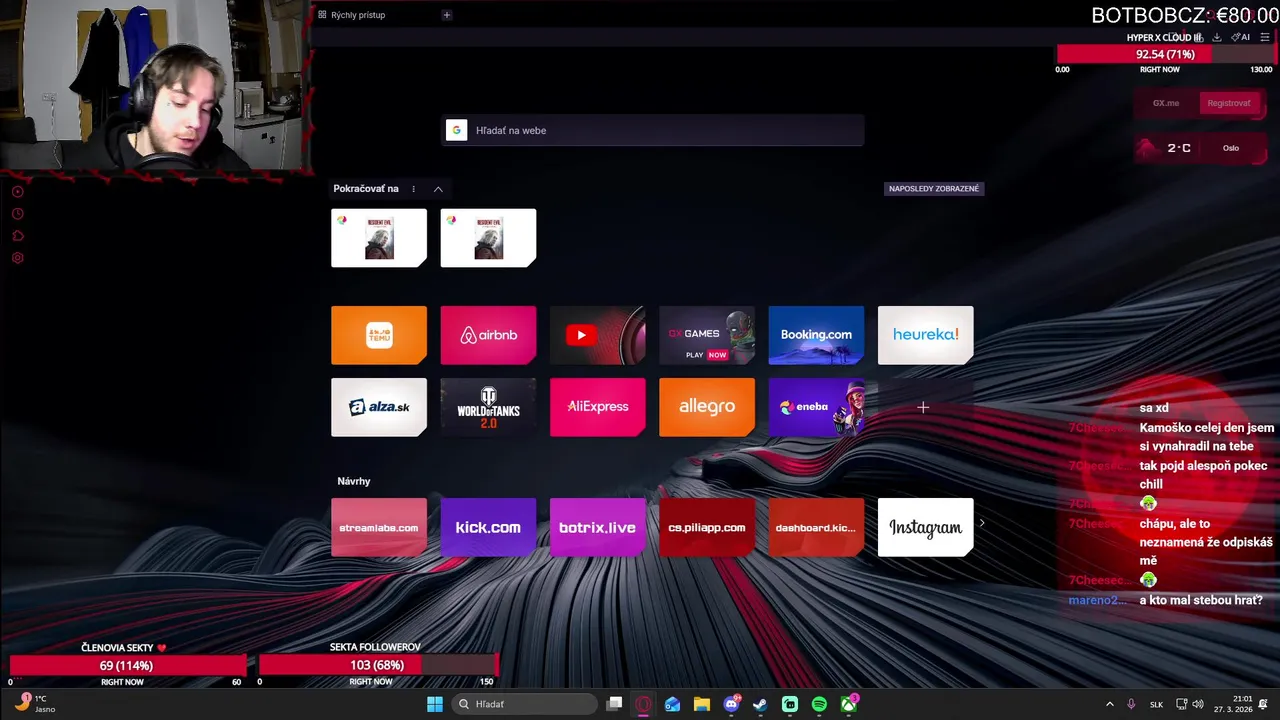Open SLK keyboard language switcher
Image resolution: width=1280 pixels, height=720 pixels.
click(1156, 704)
